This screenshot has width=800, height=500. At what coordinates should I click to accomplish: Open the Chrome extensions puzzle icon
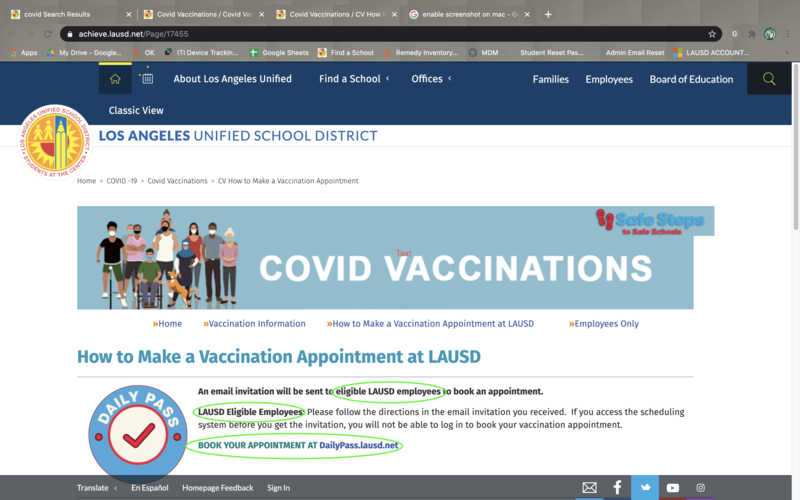(x=752, y=34)
